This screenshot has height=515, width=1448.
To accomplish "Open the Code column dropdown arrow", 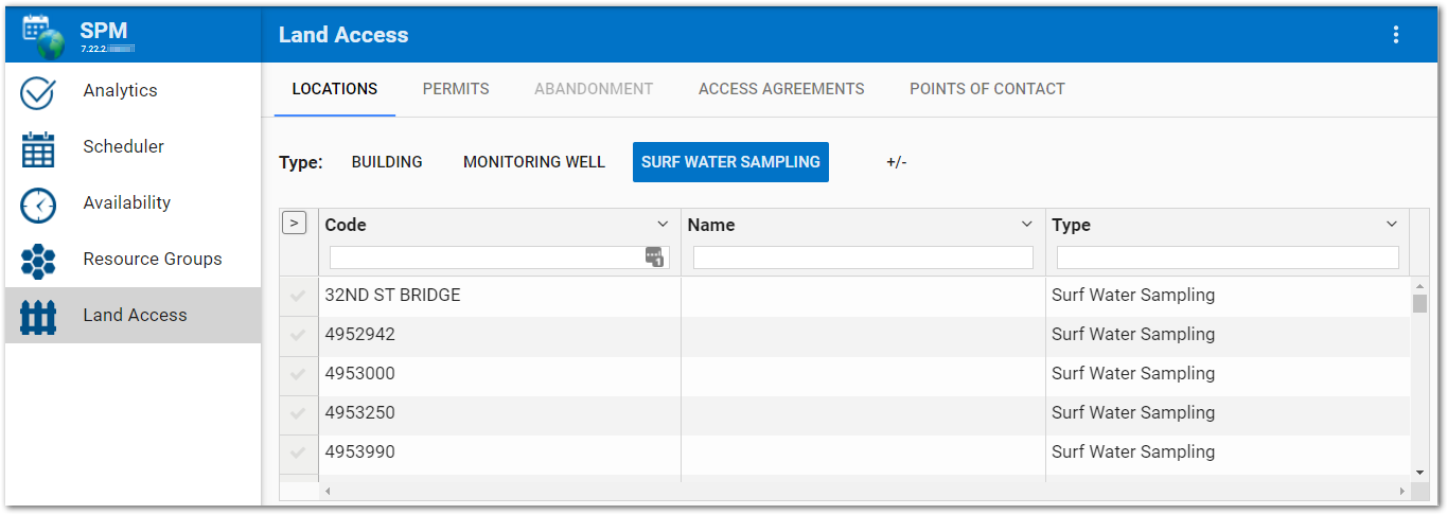I will [662, 225].
